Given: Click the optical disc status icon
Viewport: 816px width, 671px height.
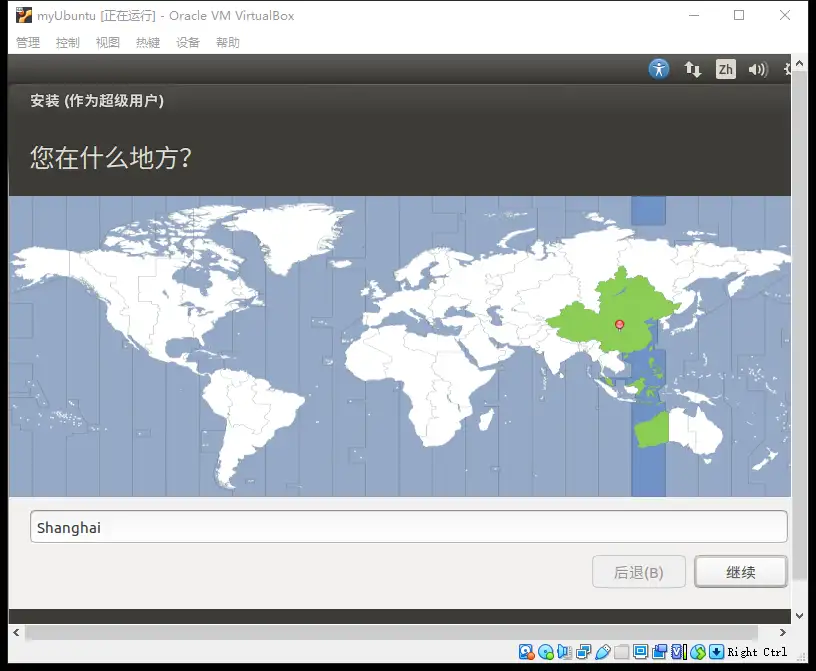Looking at the screenshot, I should tap(545, 652).
